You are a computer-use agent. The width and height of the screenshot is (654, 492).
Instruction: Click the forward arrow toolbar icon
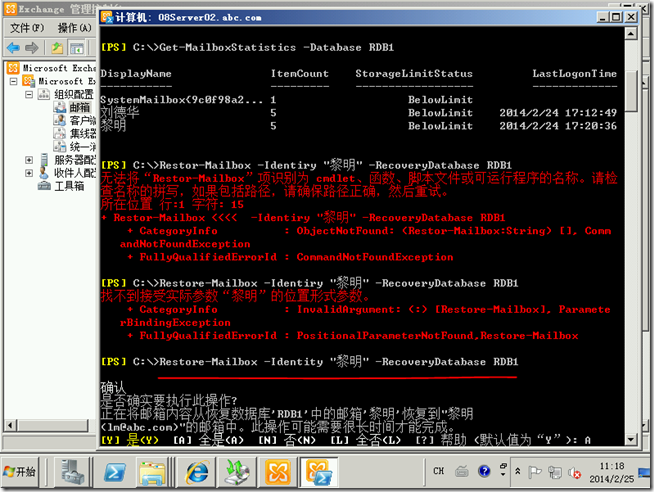coord(32,48)
